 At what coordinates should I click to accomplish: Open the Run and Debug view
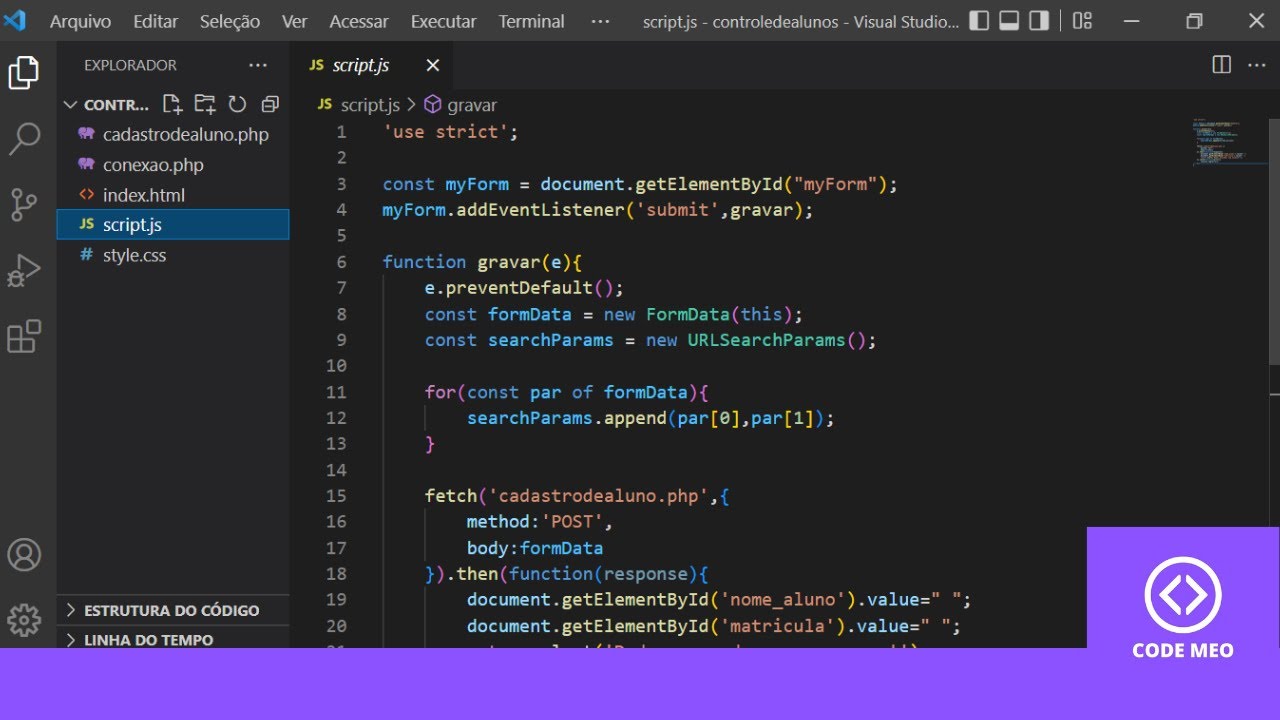click(x=24, y=271)
